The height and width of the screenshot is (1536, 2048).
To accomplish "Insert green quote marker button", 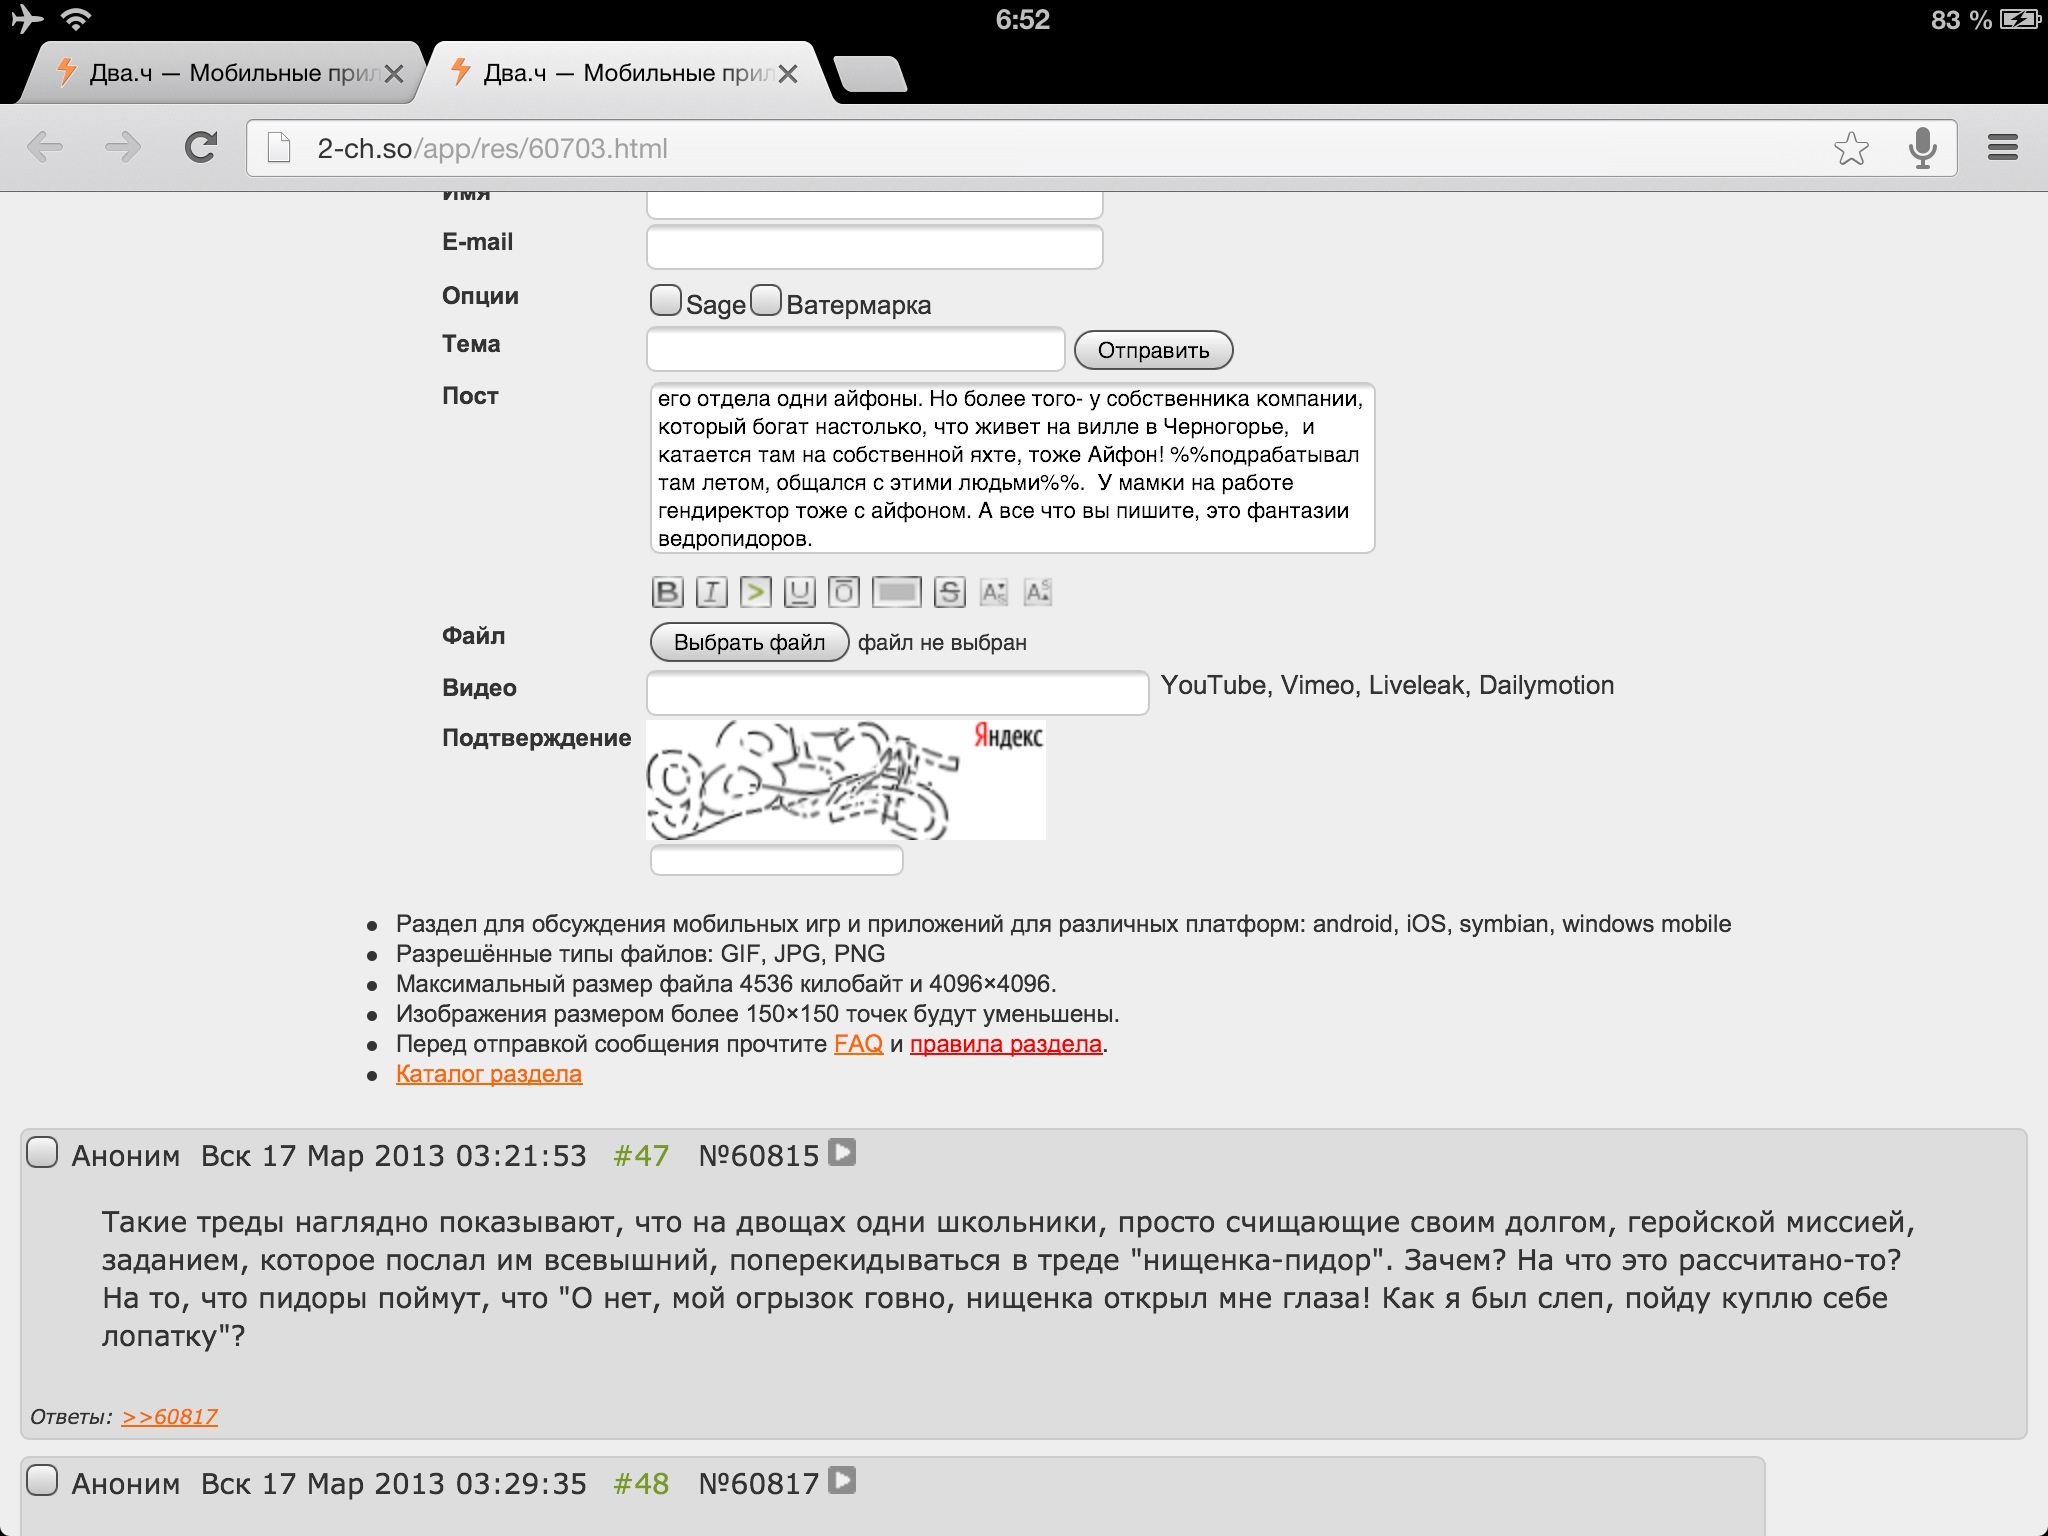I will pos(755,592).
